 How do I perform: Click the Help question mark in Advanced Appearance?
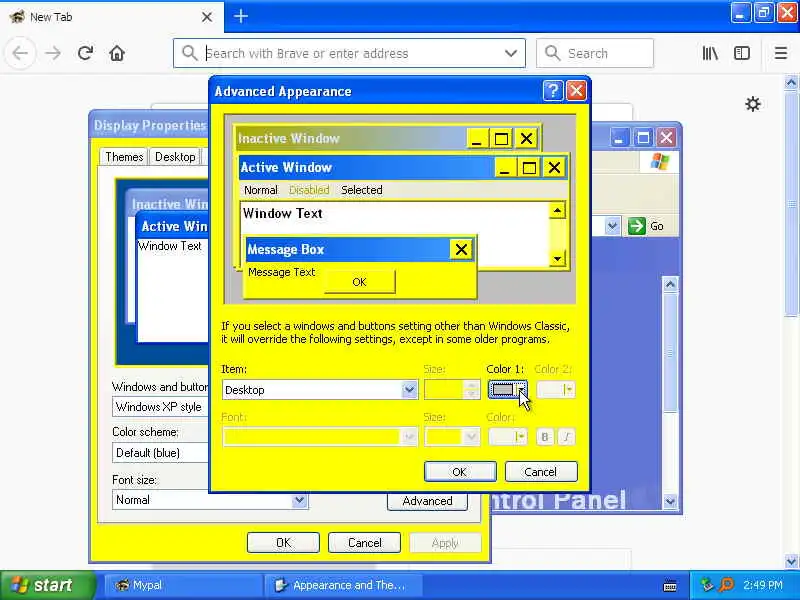[553, 91]
